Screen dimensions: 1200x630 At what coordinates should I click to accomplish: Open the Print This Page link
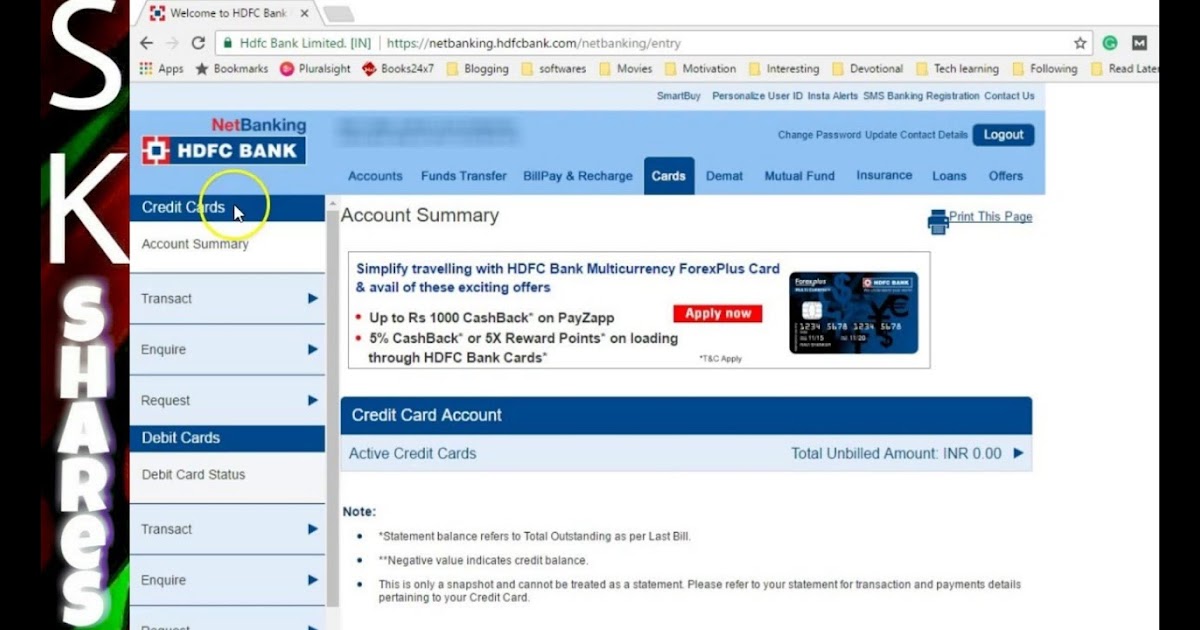tap(991, 217)
